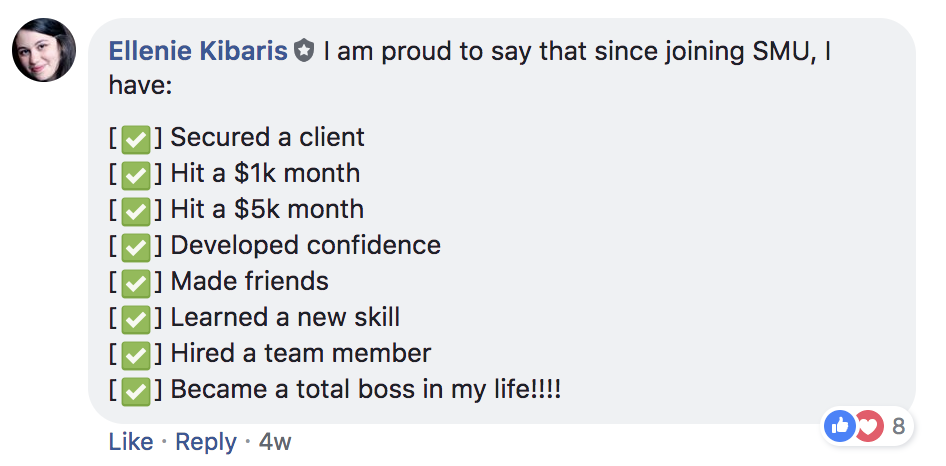This screenshot has height=466, width=946.
Task: Click checkmark beside Secured a client
Action: [135, 139]
